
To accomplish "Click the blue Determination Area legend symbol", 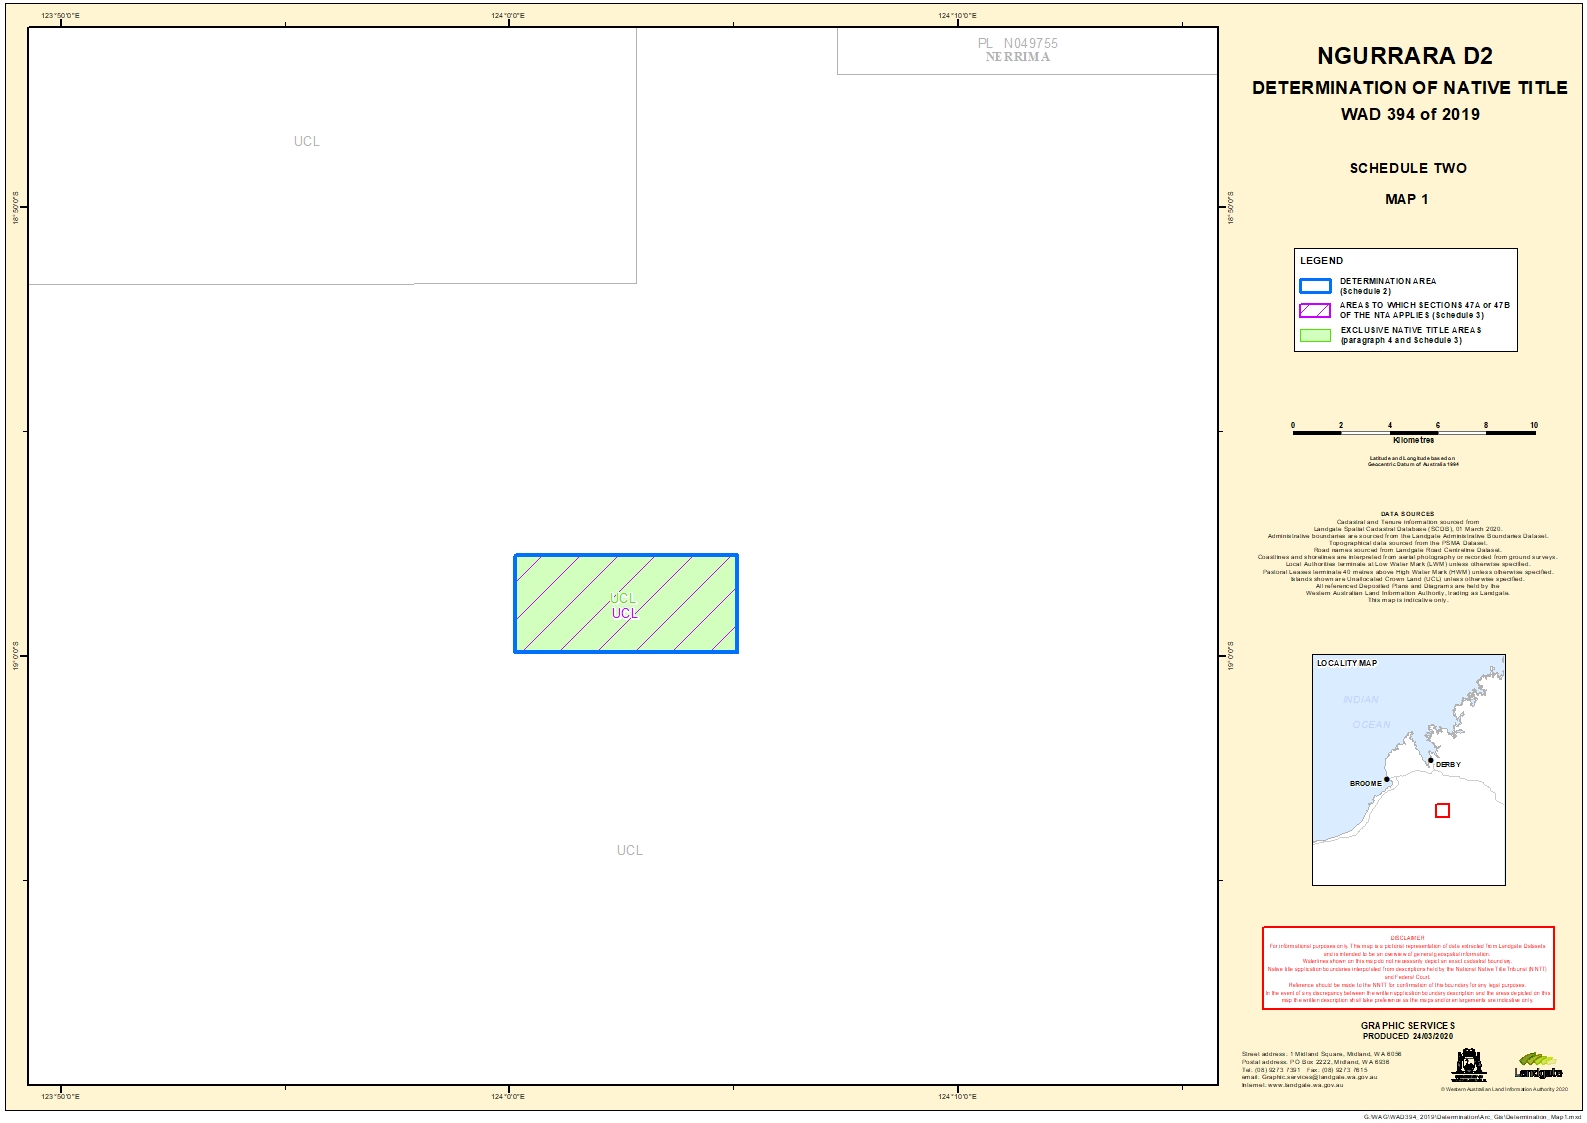I will pyautogui.click(x=1314, y=286).
